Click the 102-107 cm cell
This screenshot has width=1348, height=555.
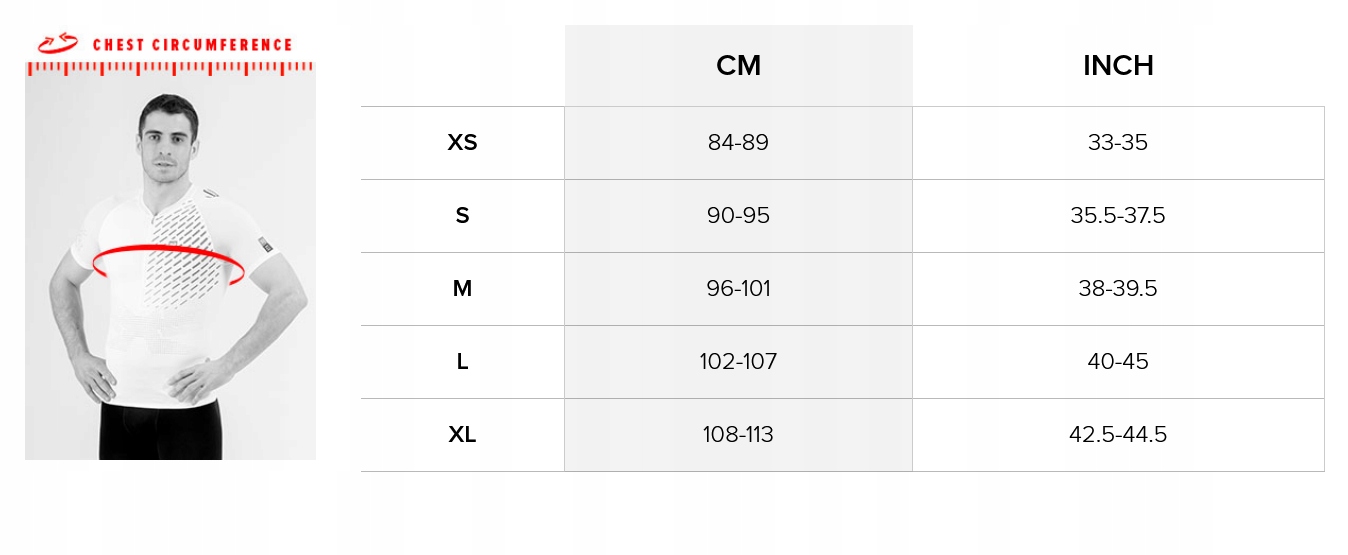click(x=738, y=362)
